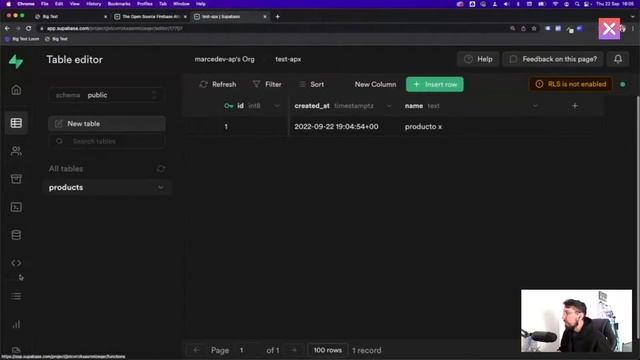This screenshot has width=640, height=360.
Task: Open the Help button
Action: (x=478, y=59)
